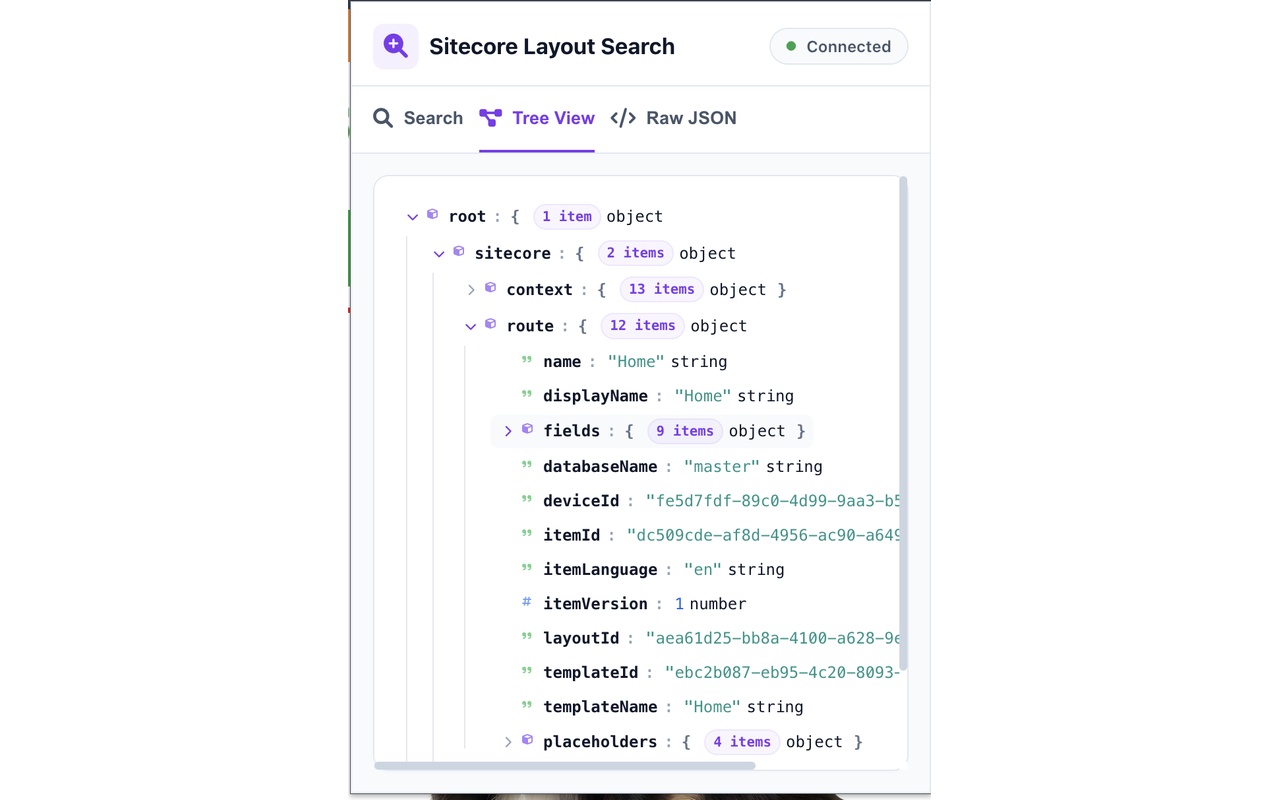Click the Tree View tab hierarchy icon
The height and width of the screenshot is (800, 1280).
pyautogui.click(x=490, y=118)
